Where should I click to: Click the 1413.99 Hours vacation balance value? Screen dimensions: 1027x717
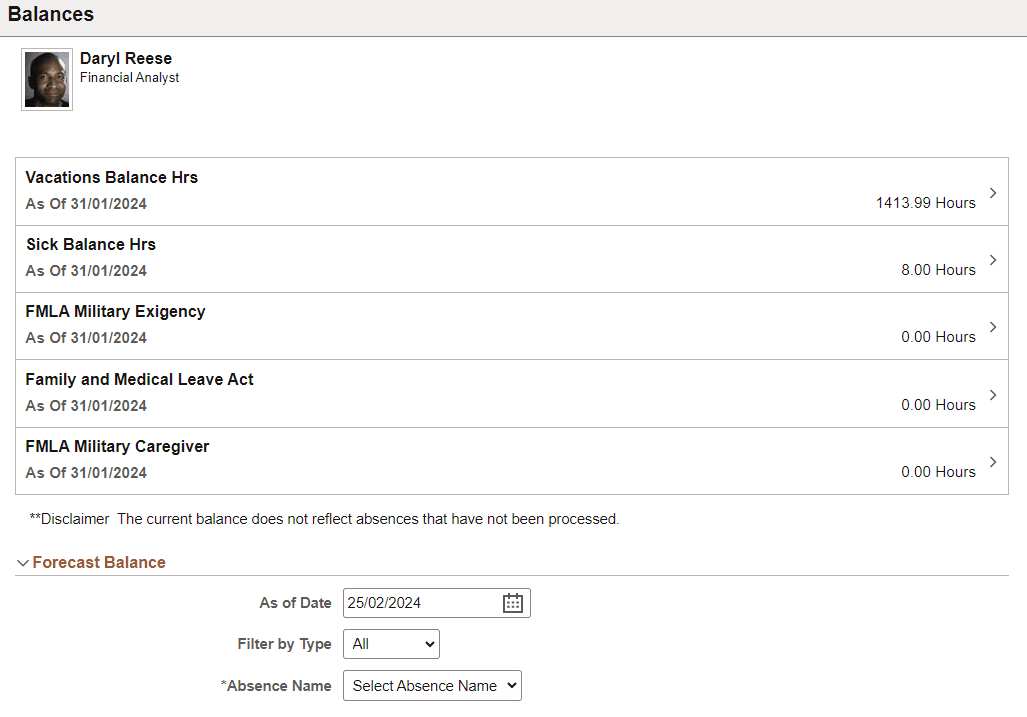(x=925, y=203)
